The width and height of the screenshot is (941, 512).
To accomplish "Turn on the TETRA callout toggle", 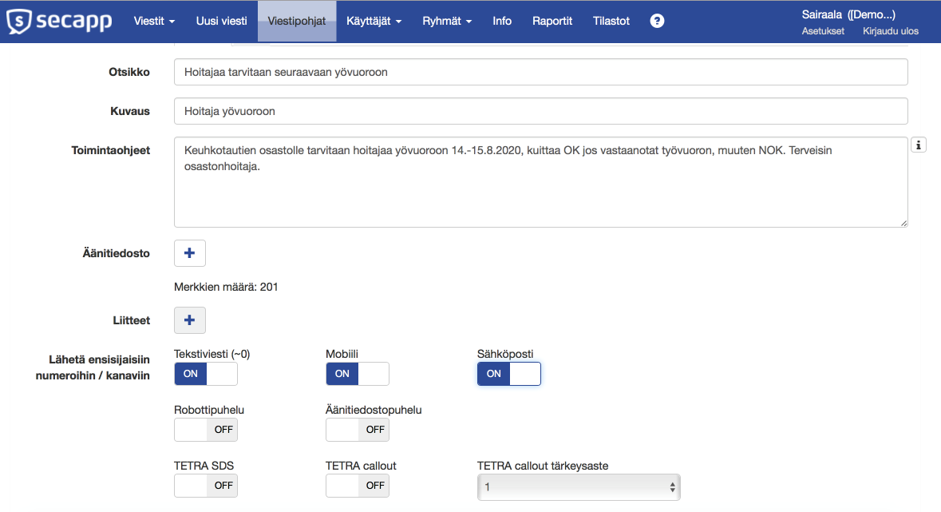I will (x=357, y=486).
